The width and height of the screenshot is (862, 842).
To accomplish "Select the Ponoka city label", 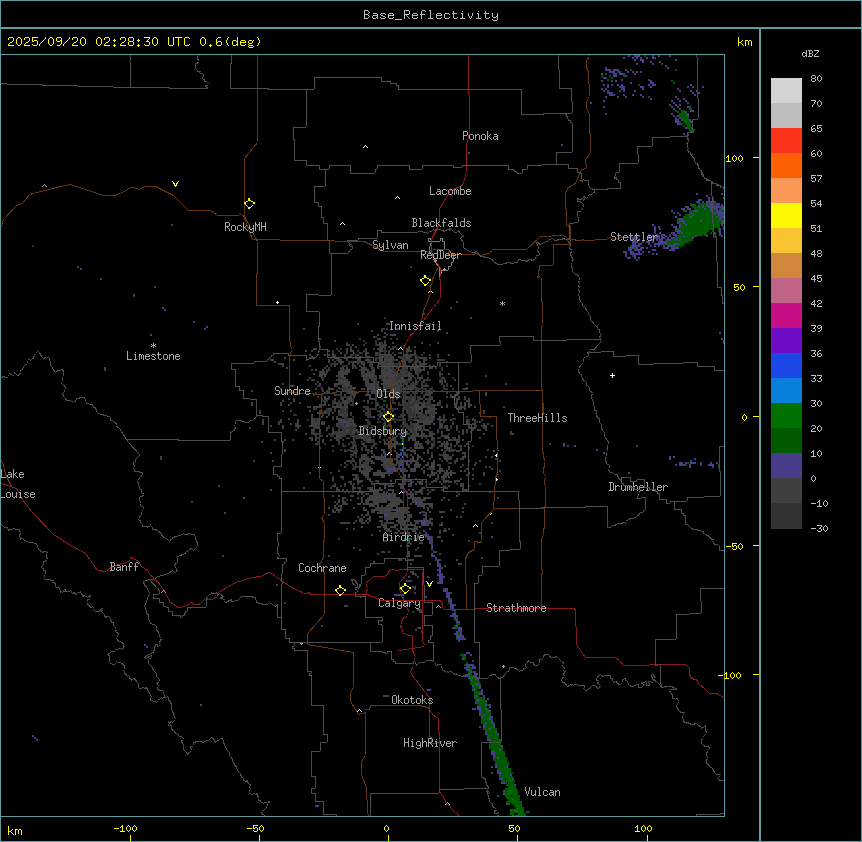I will [x=480, y=136].
